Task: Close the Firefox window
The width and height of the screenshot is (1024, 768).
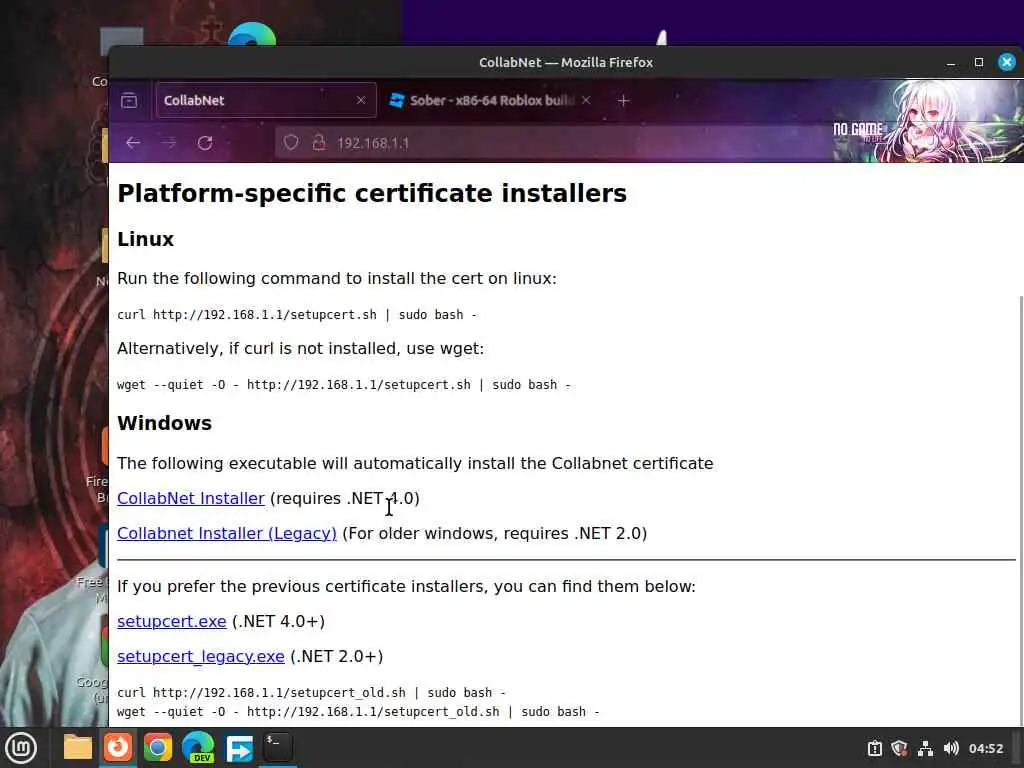Action: (x=1007, y=62)
